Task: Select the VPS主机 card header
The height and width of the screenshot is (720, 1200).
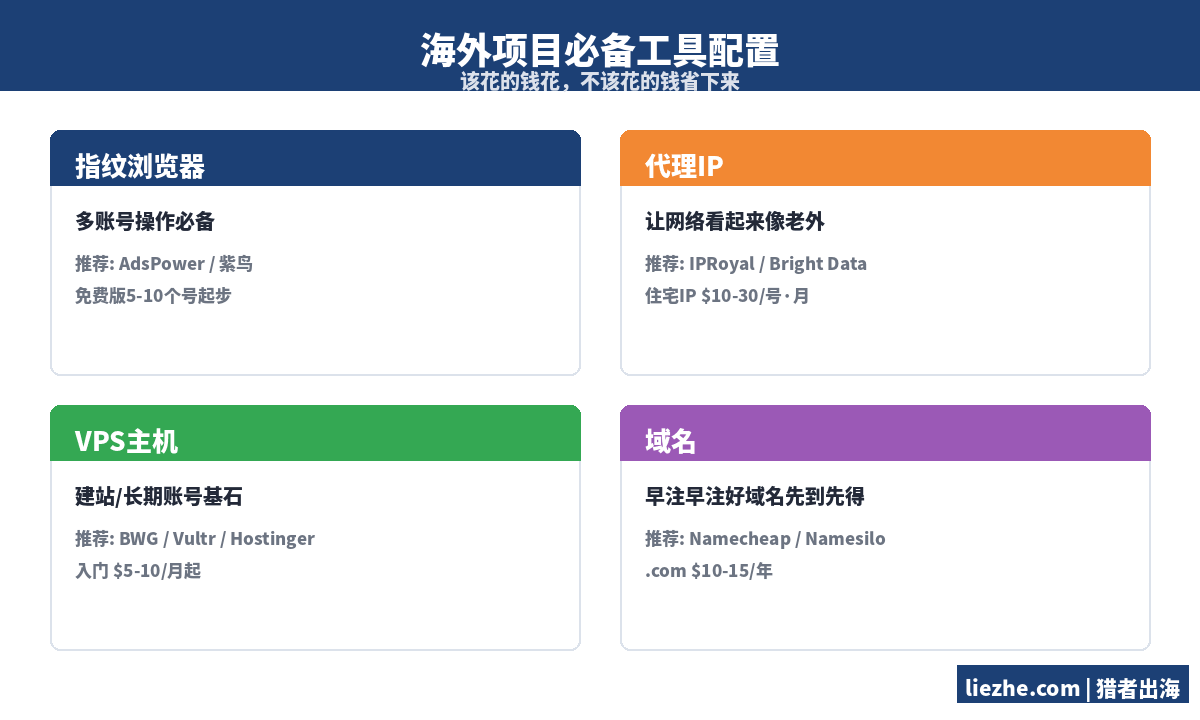Action: [315, 433]
